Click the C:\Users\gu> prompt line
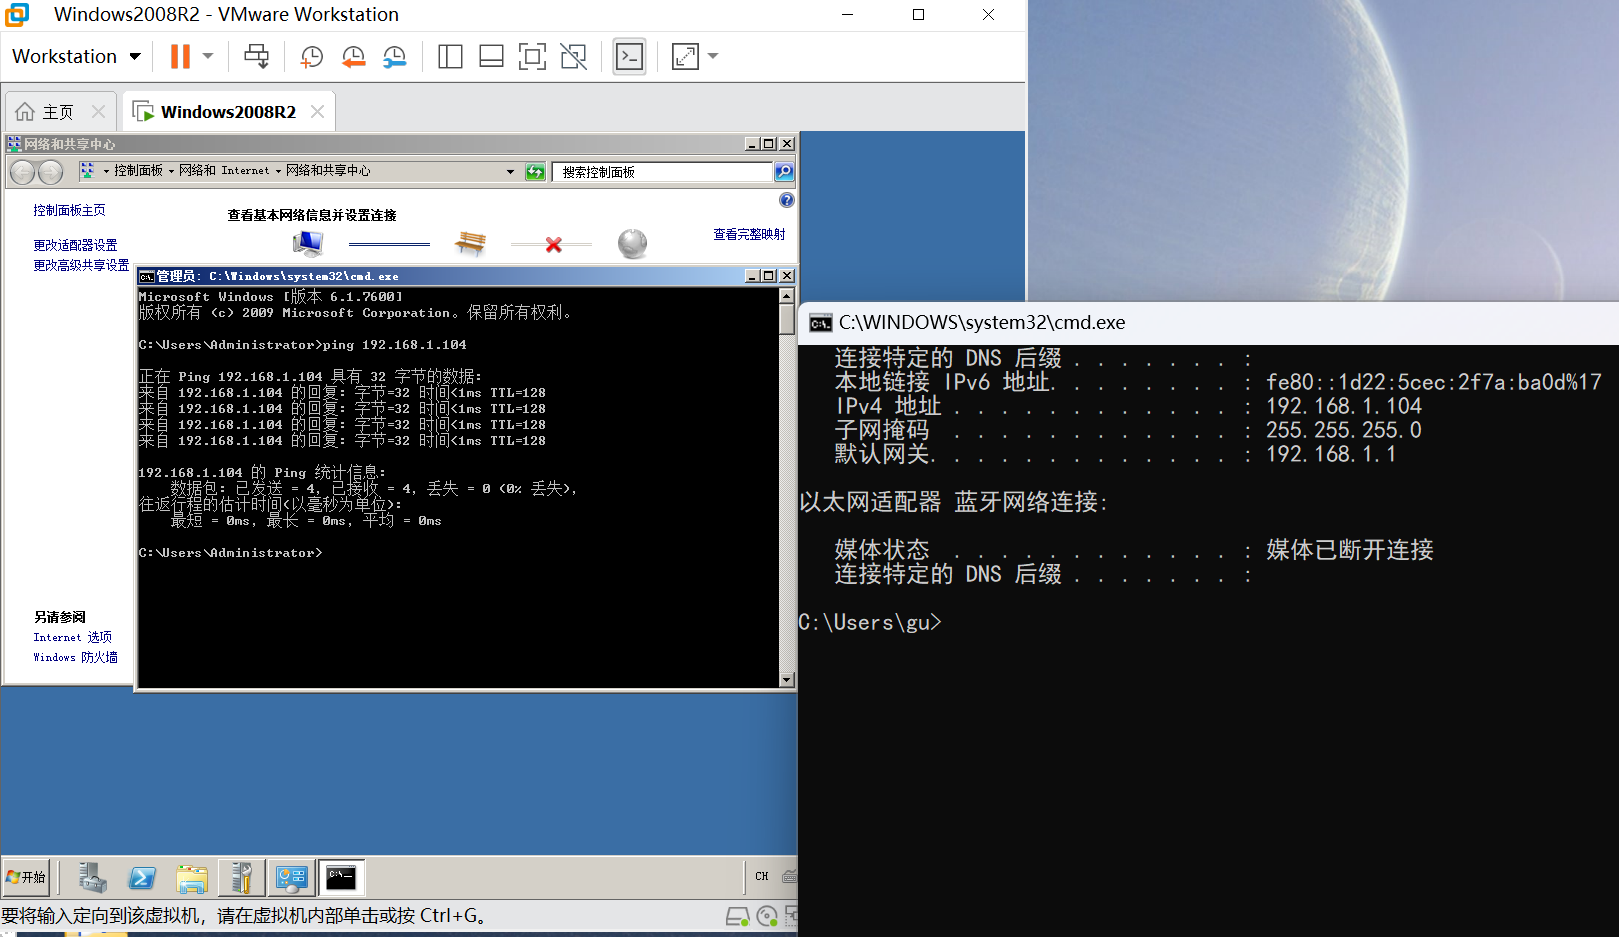1619x937 pixels. (870, 622)
